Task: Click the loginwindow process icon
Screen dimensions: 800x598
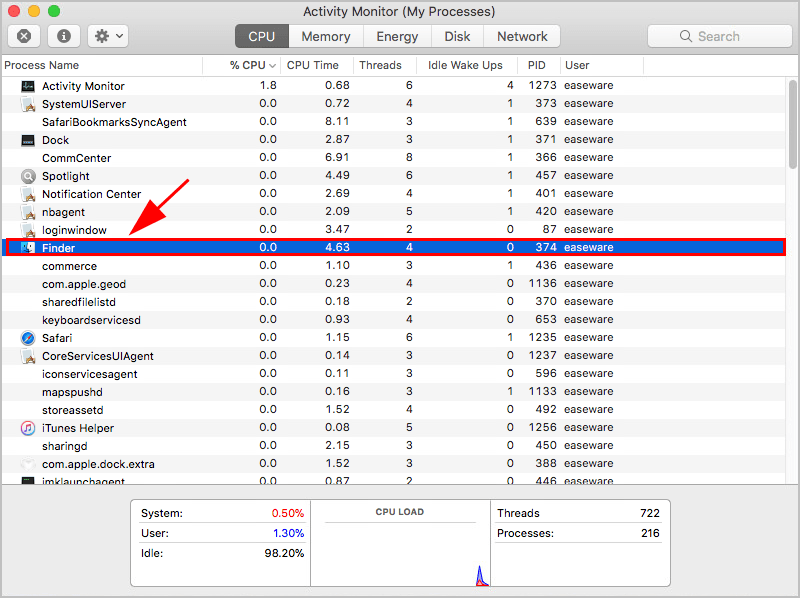Action: [x=28, y=230]
